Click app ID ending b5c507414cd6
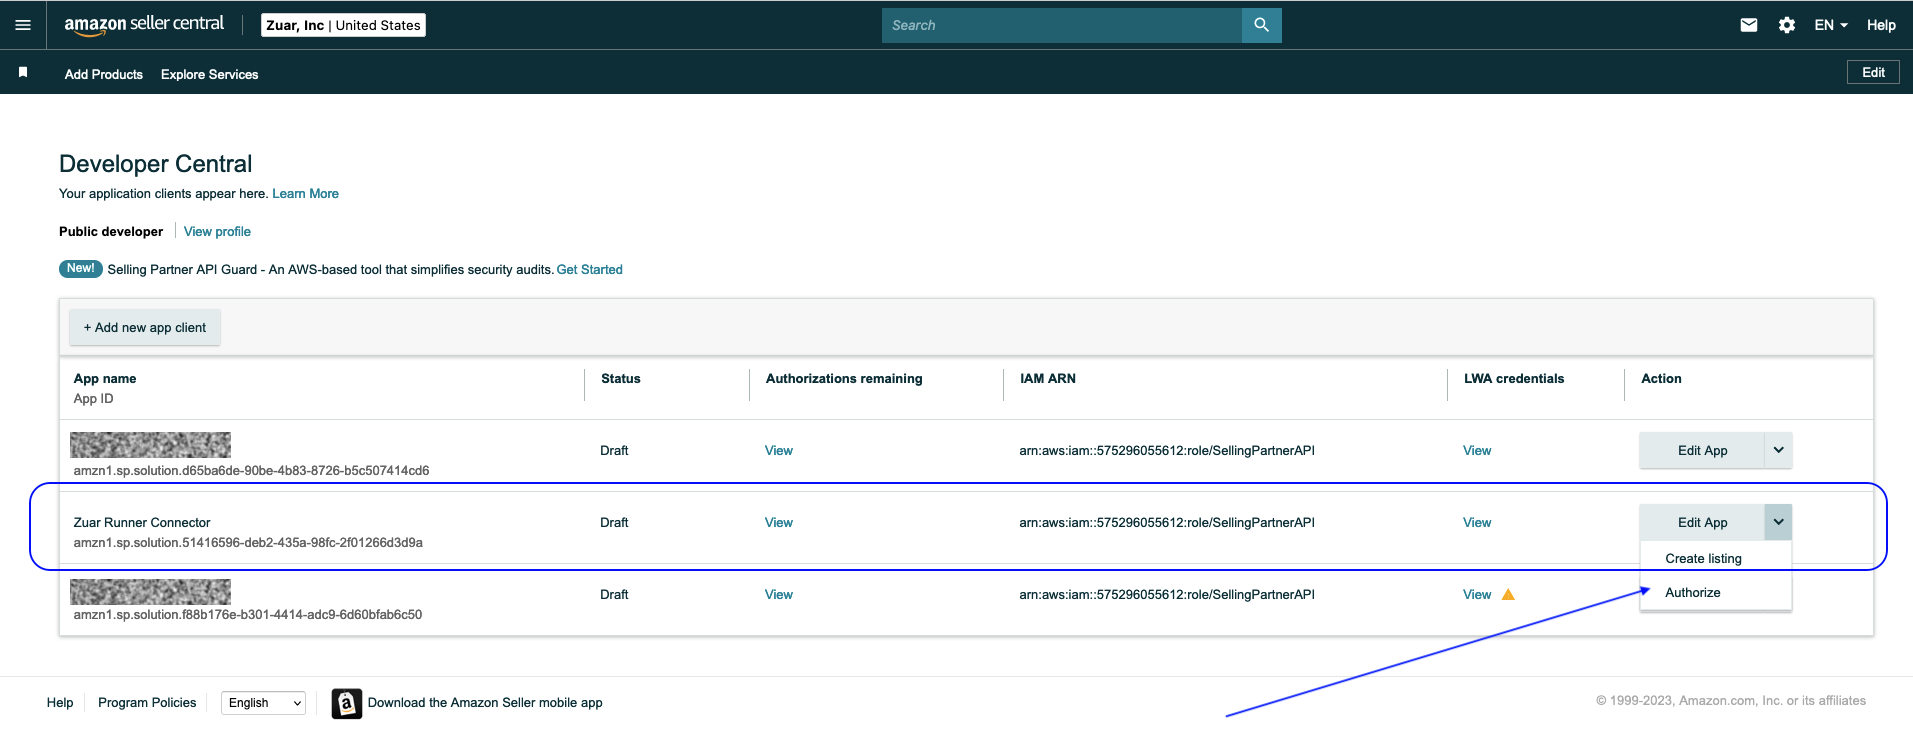The image size is (1913, 751). [251, 471]
